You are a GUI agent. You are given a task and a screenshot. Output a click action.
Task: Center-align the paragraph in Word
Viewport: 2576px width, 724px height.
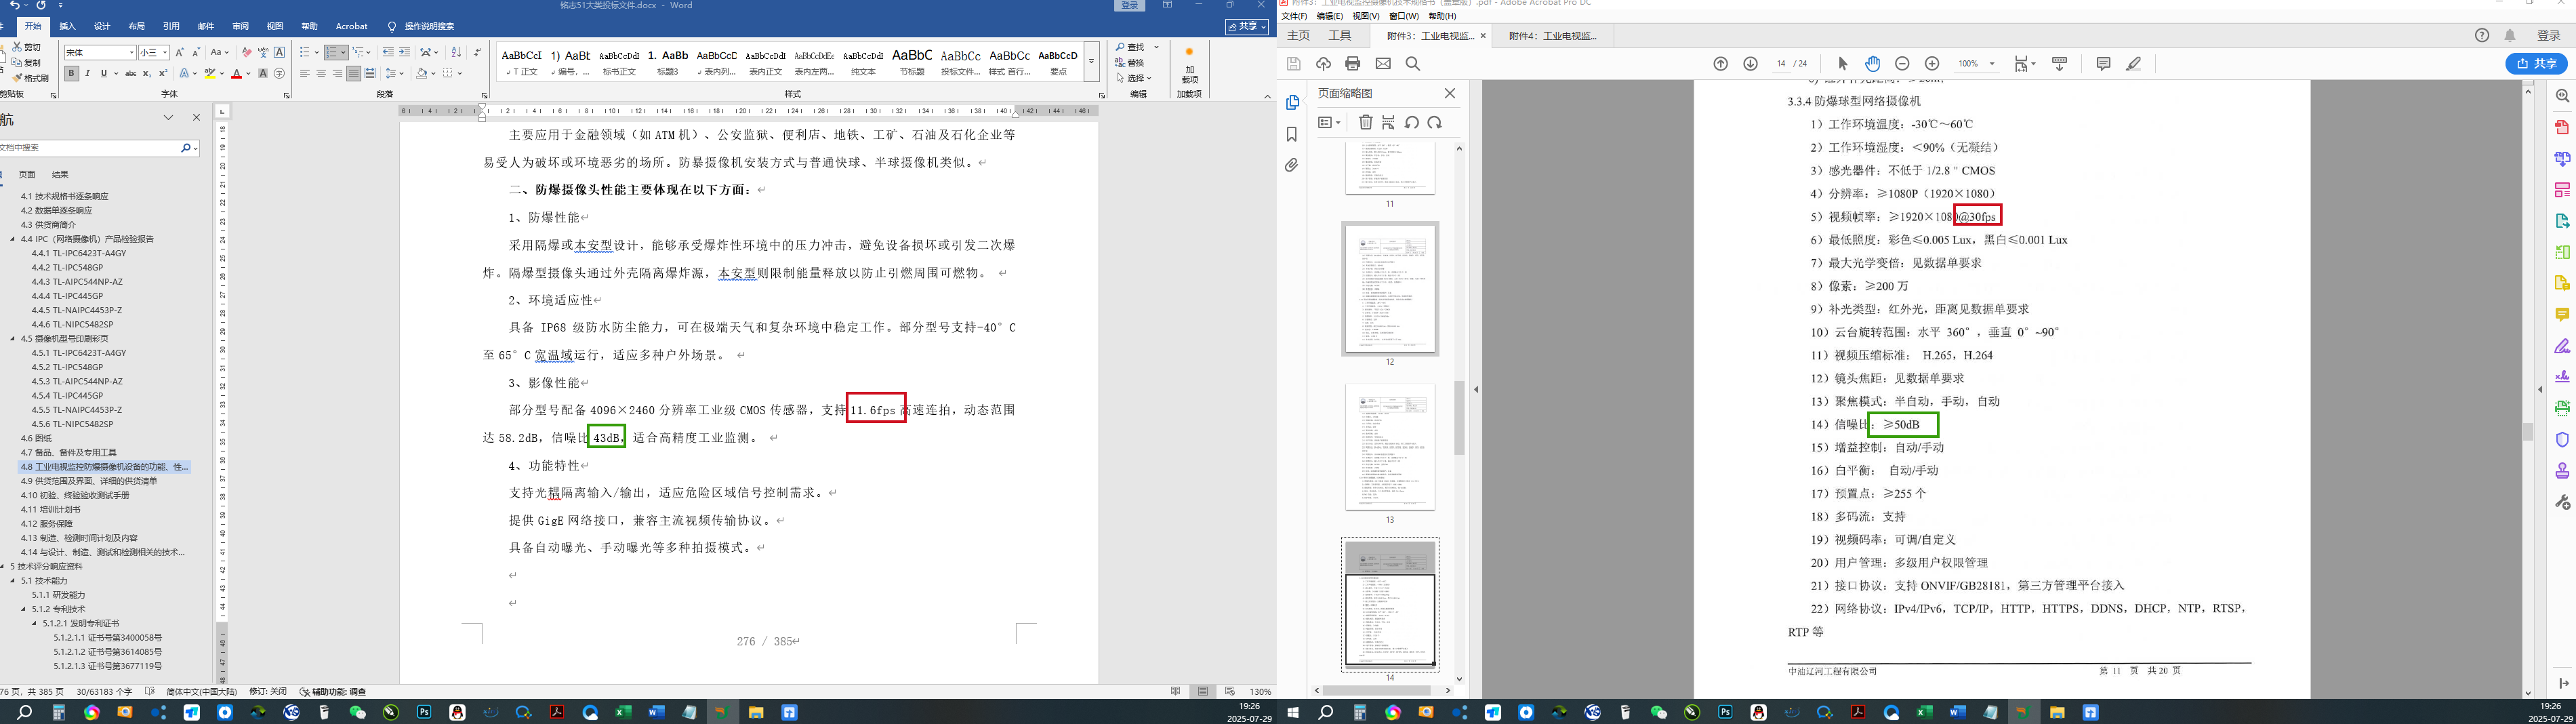[321, 73]
